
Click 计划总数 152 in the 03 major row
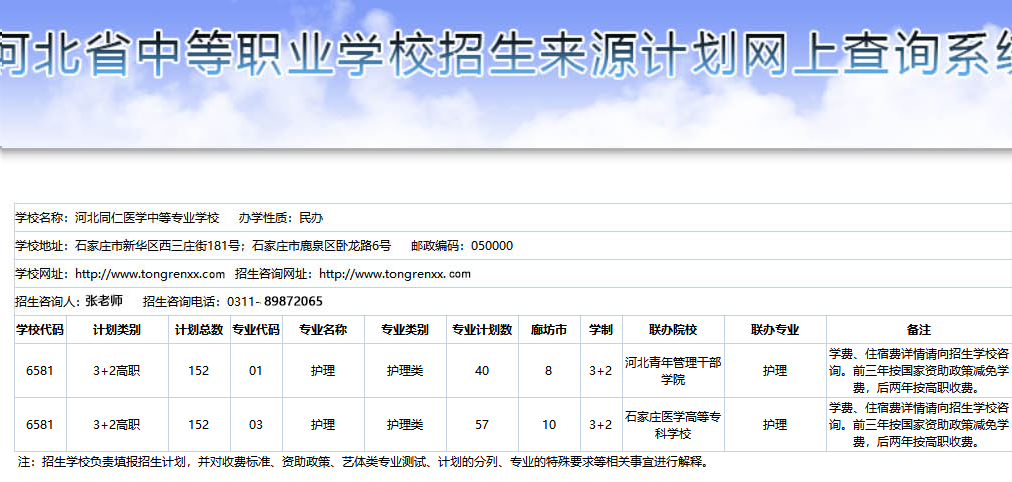[199, 425]
